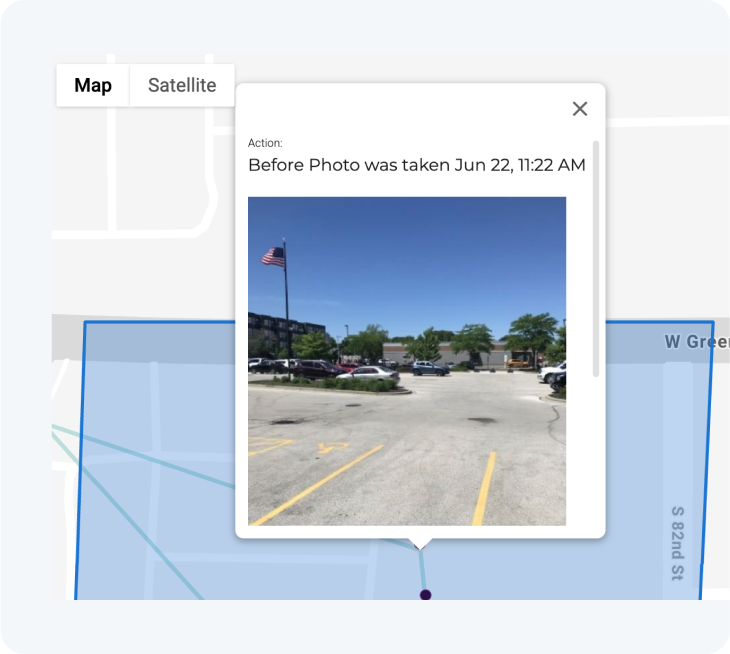Click the popup's pointer arrow tip

pyautogui.click(x=420, y=546)
